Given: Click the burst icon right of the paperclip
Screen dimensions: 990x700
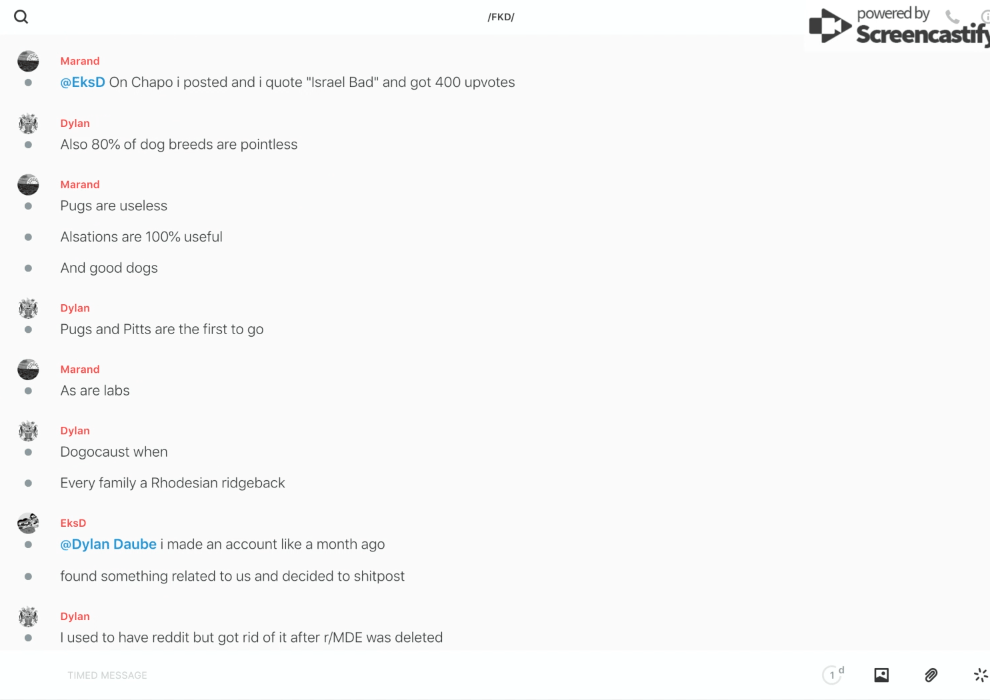Looking at the screenshot, I should pyautogui.click(x=980, y=675).
